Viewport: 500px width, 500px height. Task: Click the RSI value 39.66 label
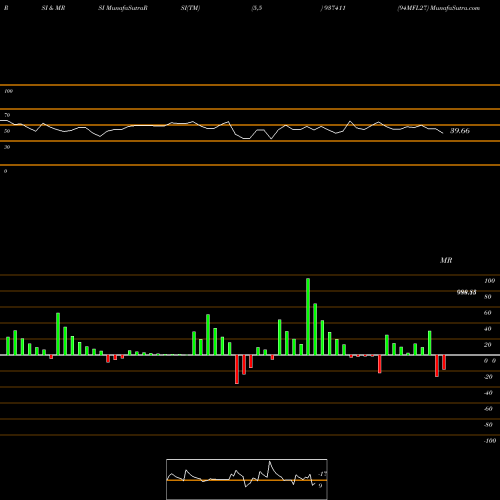[x=460, y=131]
